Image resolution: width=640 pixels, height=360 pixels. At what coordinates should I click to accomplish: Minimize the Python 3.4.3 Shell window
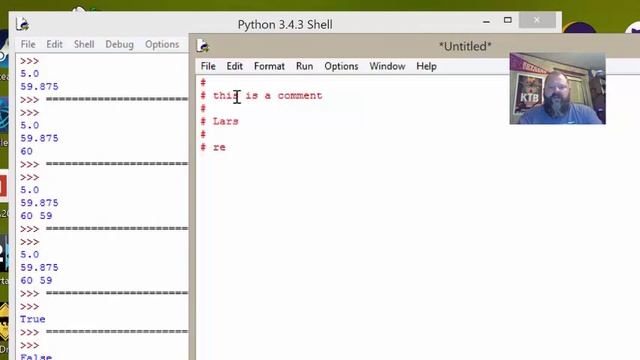(x=486, y=21)
